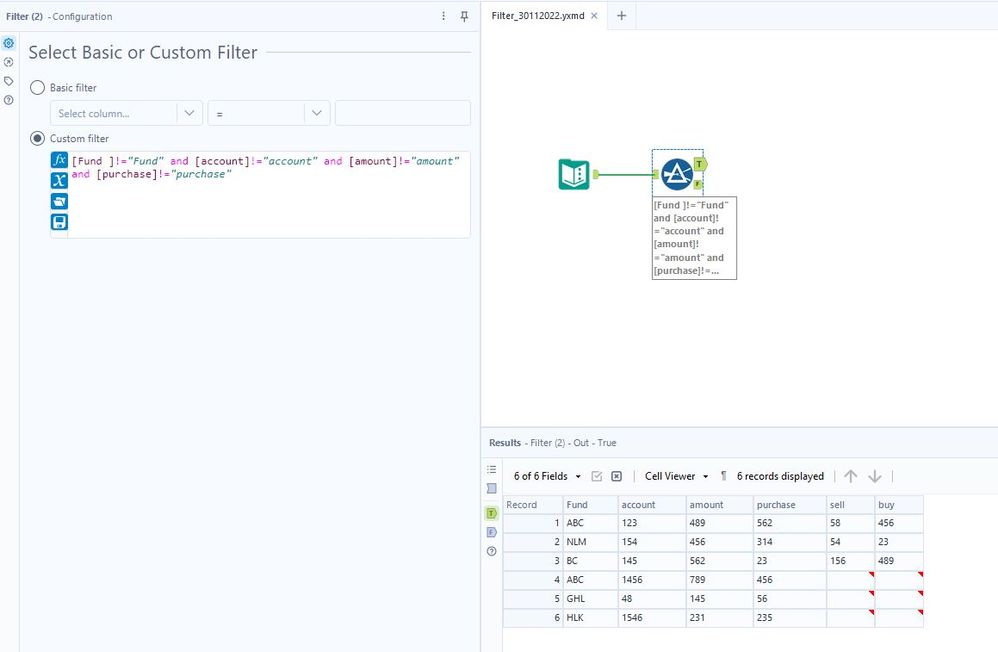Image resolution: width=998 pixels, height=652 pixels.
Task: Click the X cancel data actions icon
Action: (616, 476)
